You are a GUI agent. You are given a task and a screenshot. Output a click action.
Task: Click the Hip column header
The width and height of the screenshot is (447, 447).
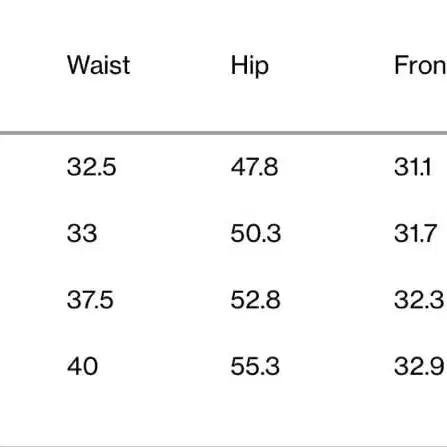pyautogui.click(x=249, y=66)
